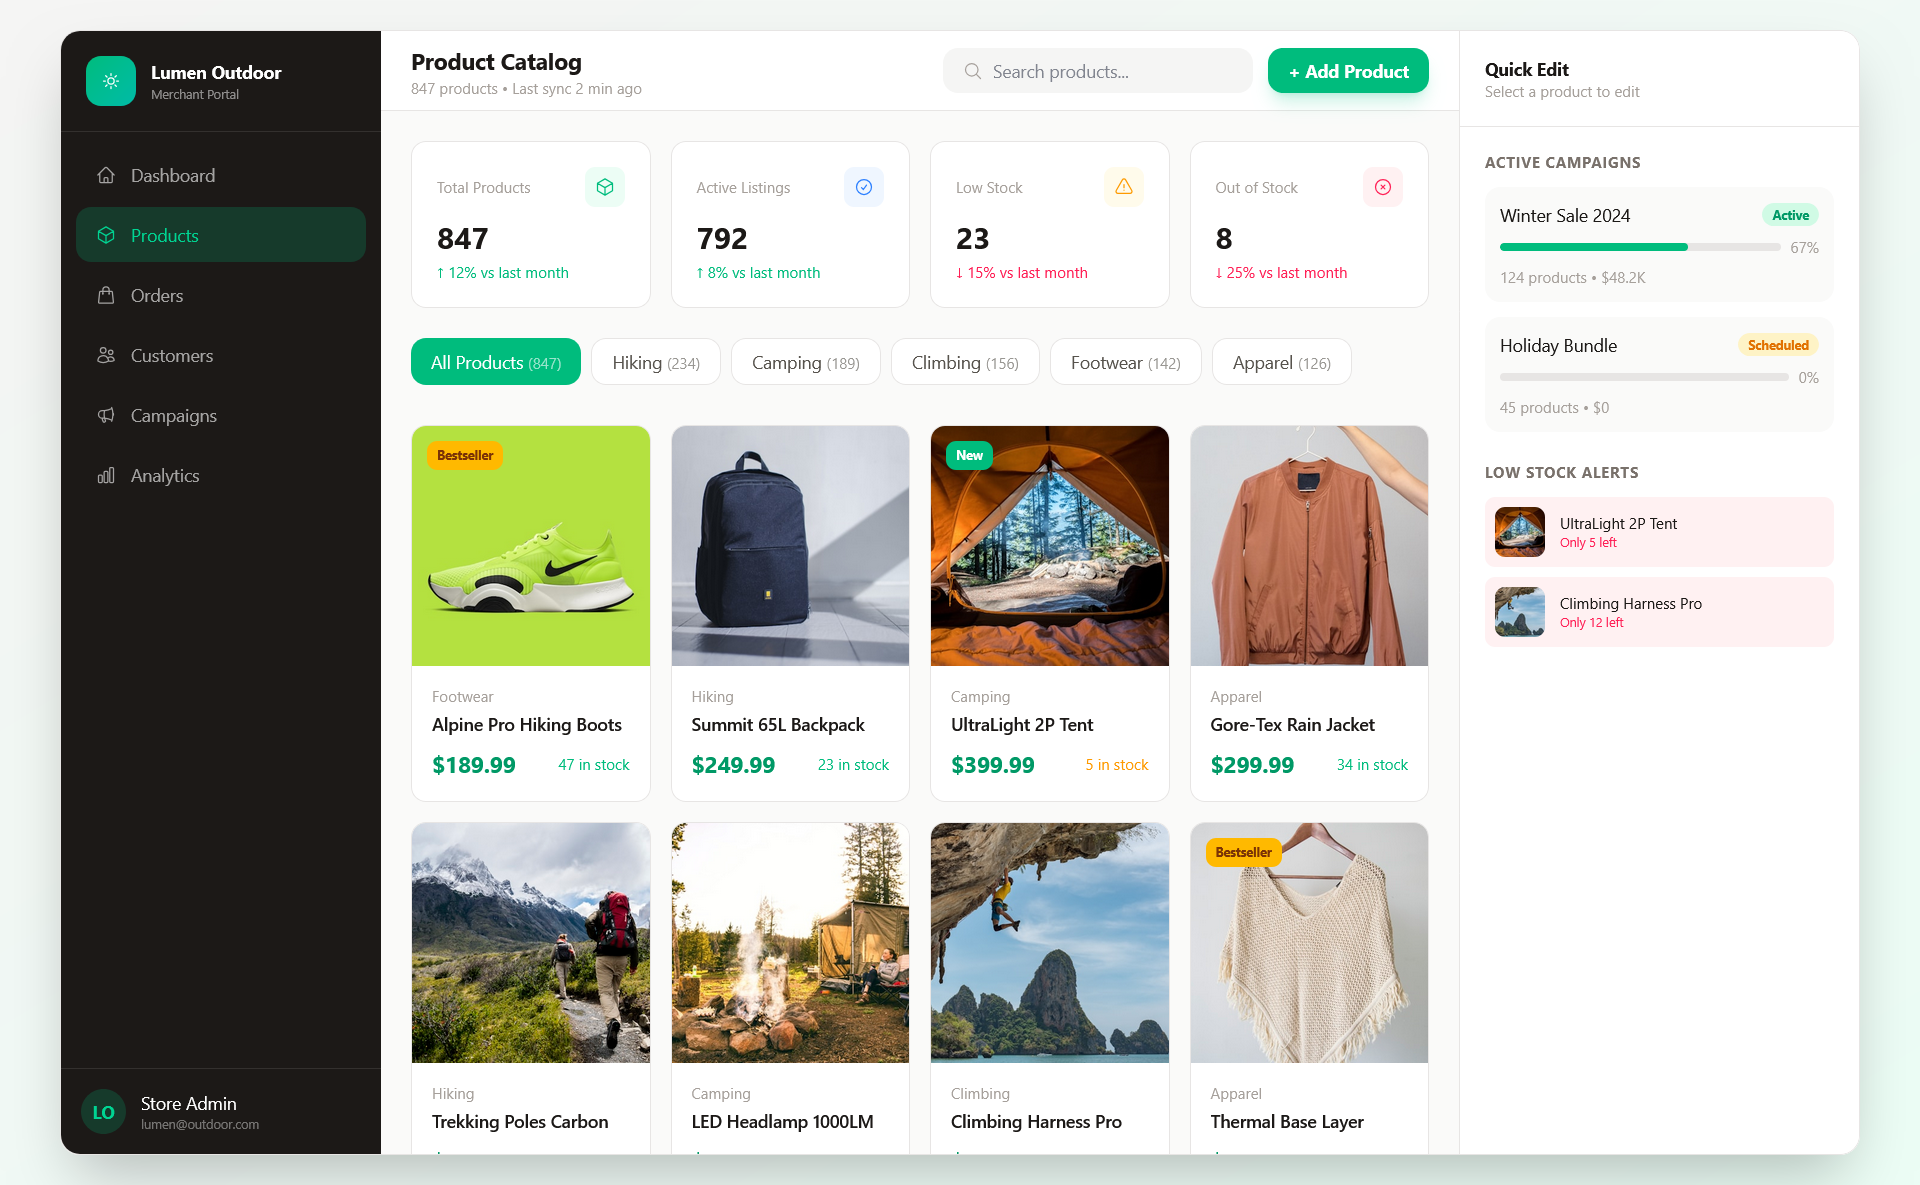The height and width of the screenshot is (1185, 1920).
Task: Click the Out of Stock circle icon
Action: (1383, 187)
